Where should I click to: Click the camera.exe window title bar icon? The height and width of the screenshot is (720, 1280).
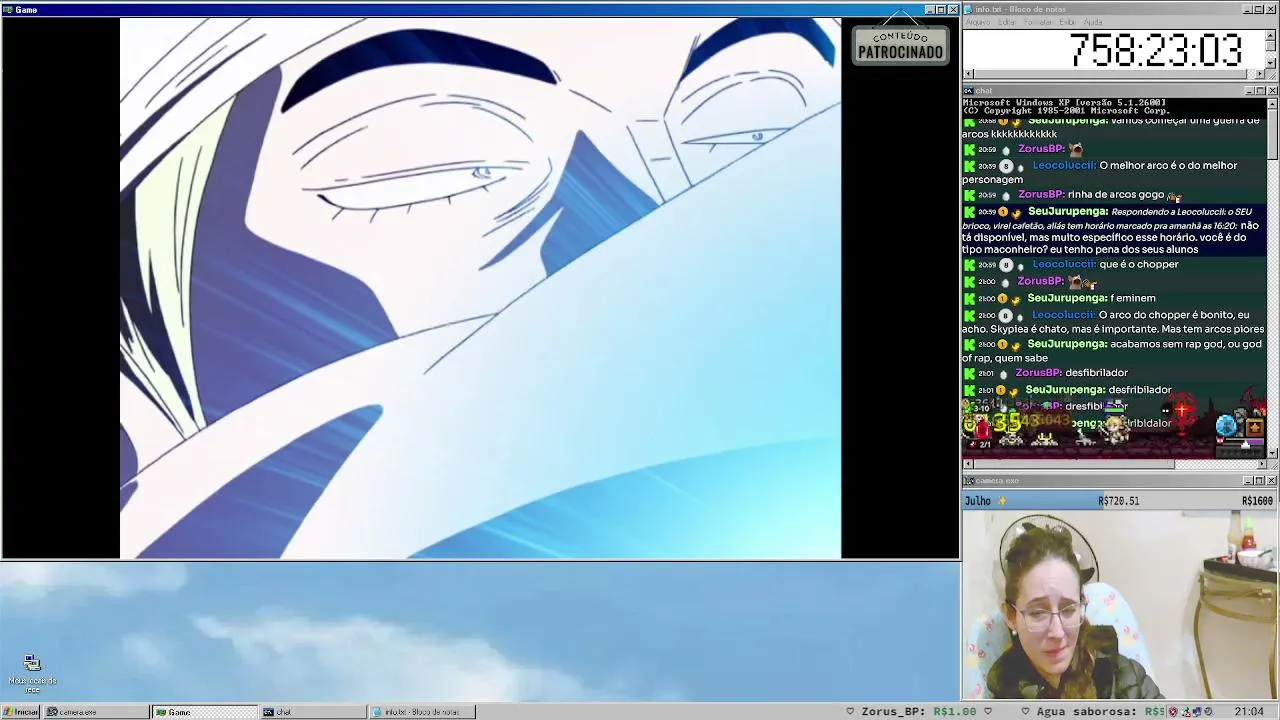[969, 481]
